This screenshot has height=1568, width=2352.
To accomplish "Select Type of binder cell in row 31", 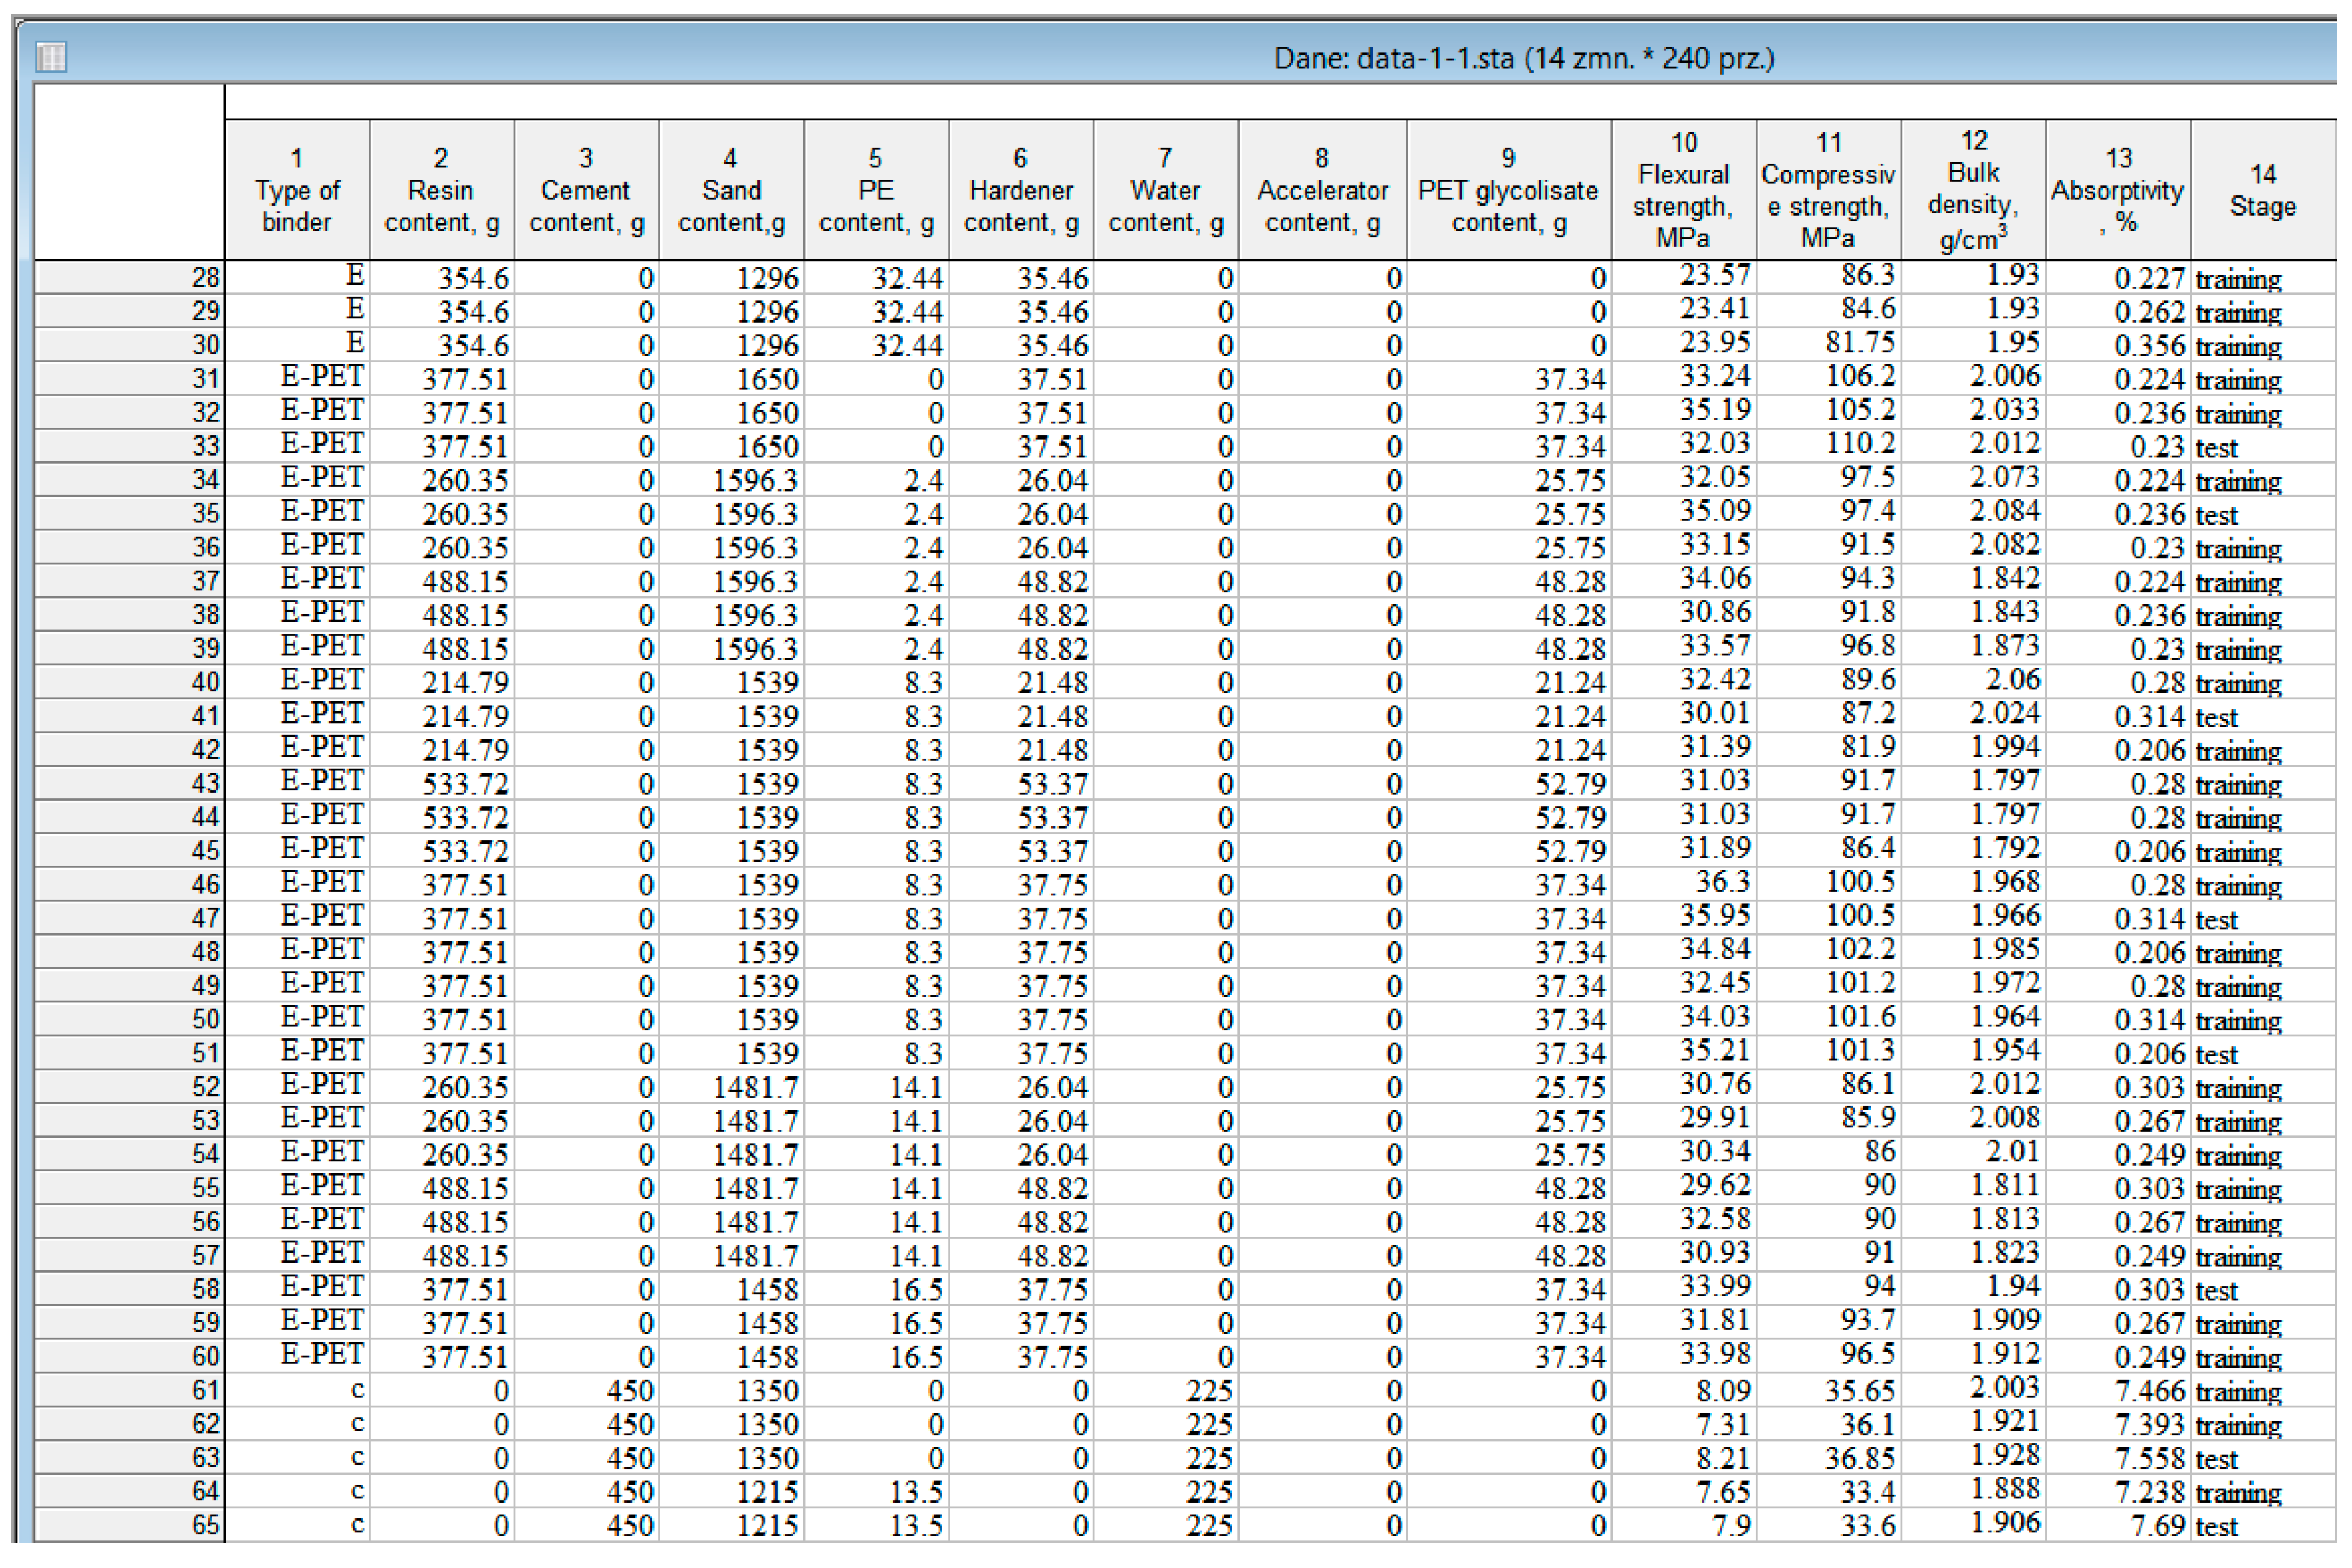I will (297, 379).
